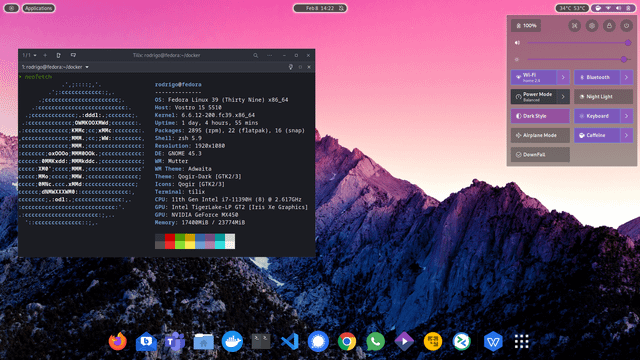Open Signal messenger from the dock

tap(318, 341)
